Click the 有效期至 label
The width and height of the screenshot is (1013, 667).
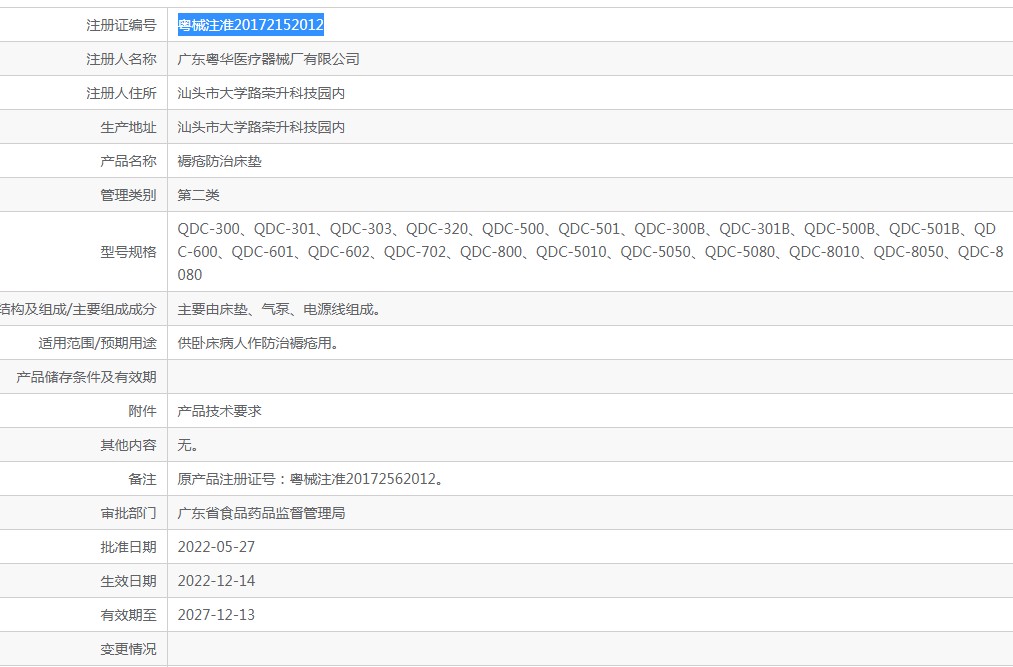tap(129, 615)
